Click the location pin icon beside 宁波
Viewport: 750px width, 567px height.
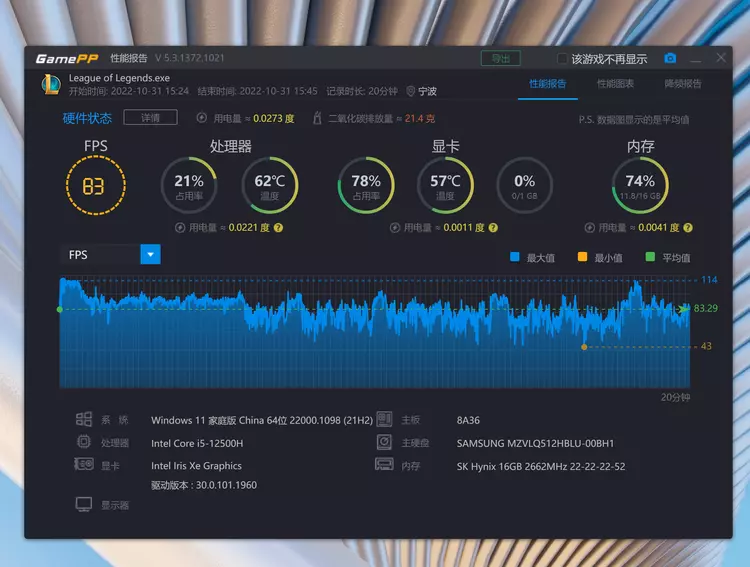click(410, 91)
